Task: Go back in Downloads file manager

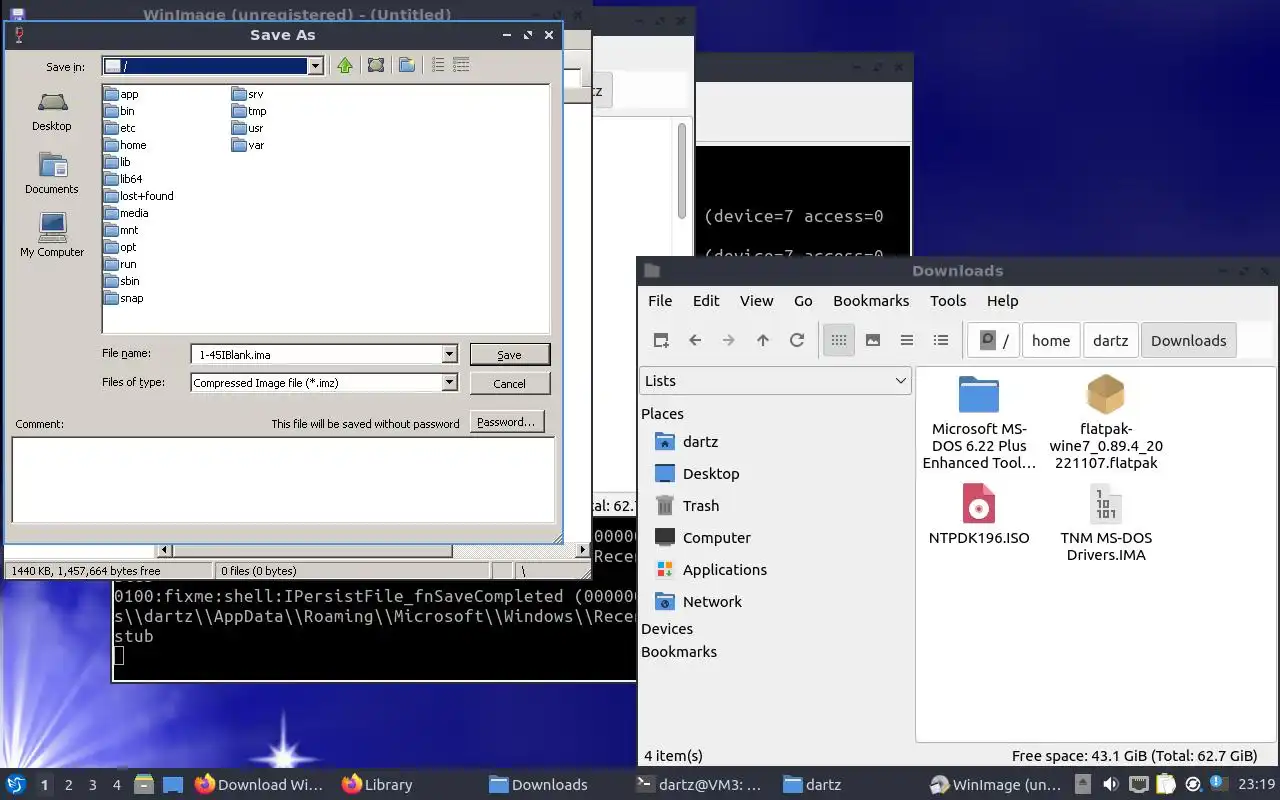Action: (x=695, y=340)
